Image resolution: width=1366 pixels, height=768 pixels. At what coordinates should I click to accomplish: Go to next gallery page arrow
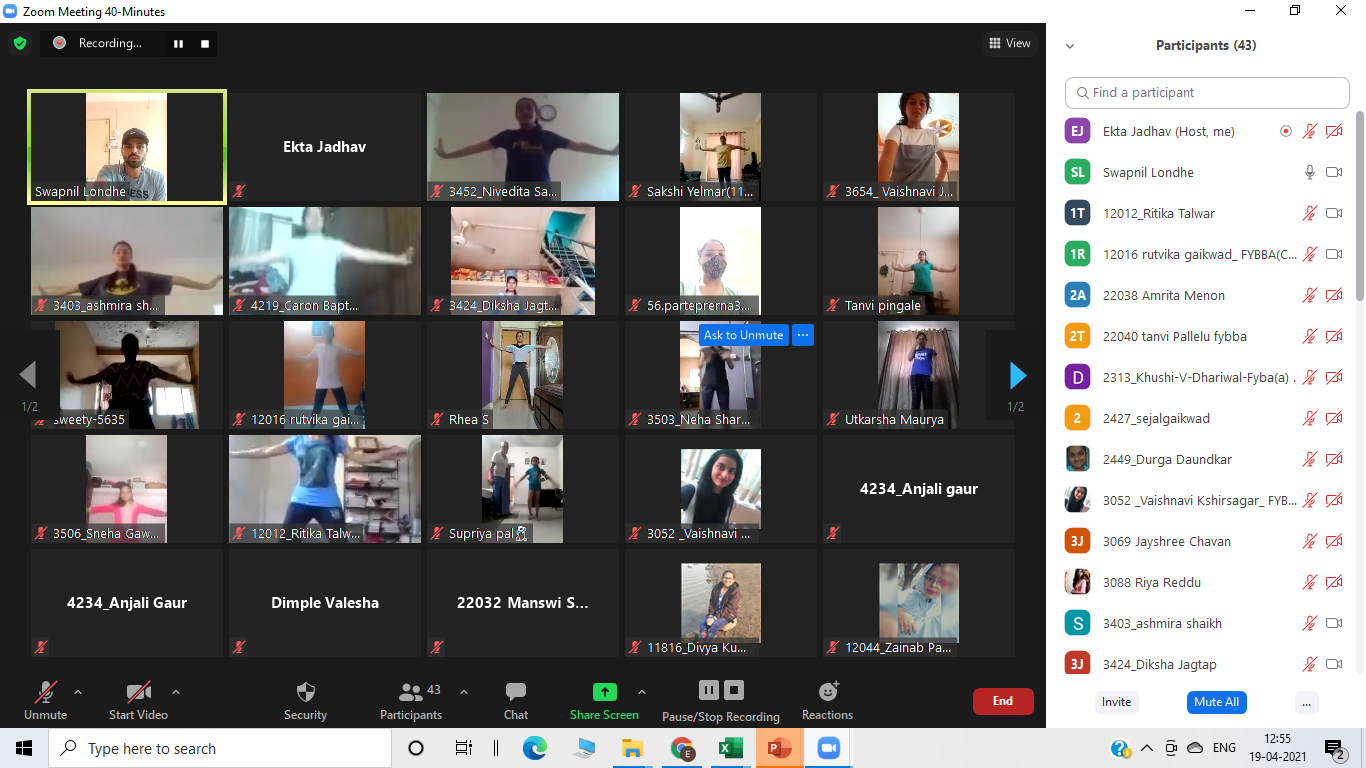click(x=1017, y=375)
